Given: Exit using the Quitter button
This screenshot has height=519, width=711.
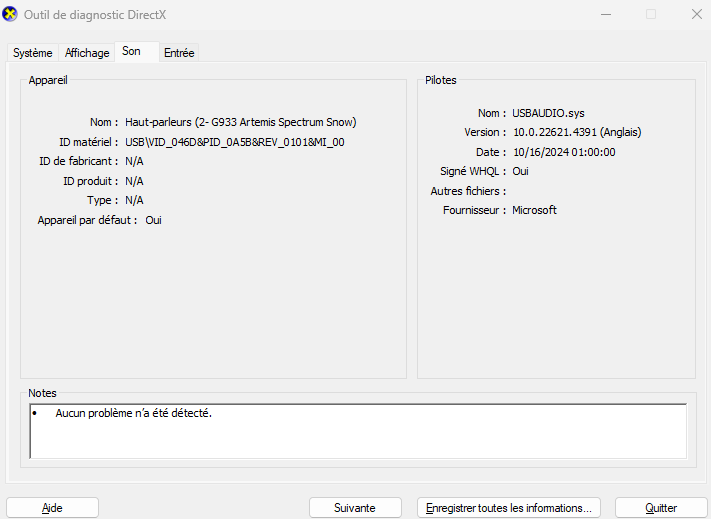Looking at the screenshot, I should [661, 508].
